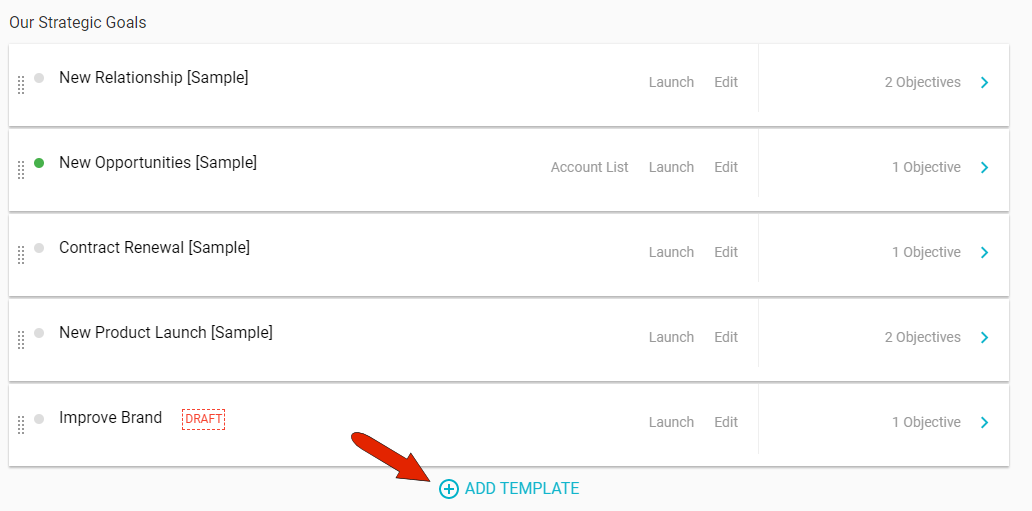Open the Contract Renewal [Sample] title
This screenshot has width=1032, height=511.
[154, 247]
